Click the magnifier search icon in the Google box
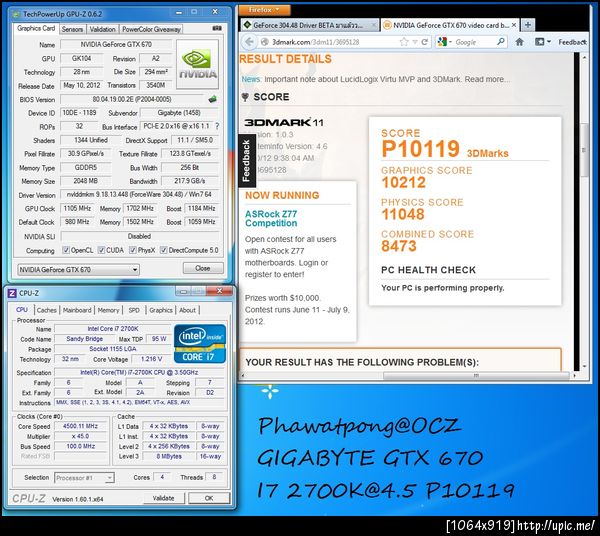This screenshot has height=536, width=600. pyautogui.click(x=501, y=42)
